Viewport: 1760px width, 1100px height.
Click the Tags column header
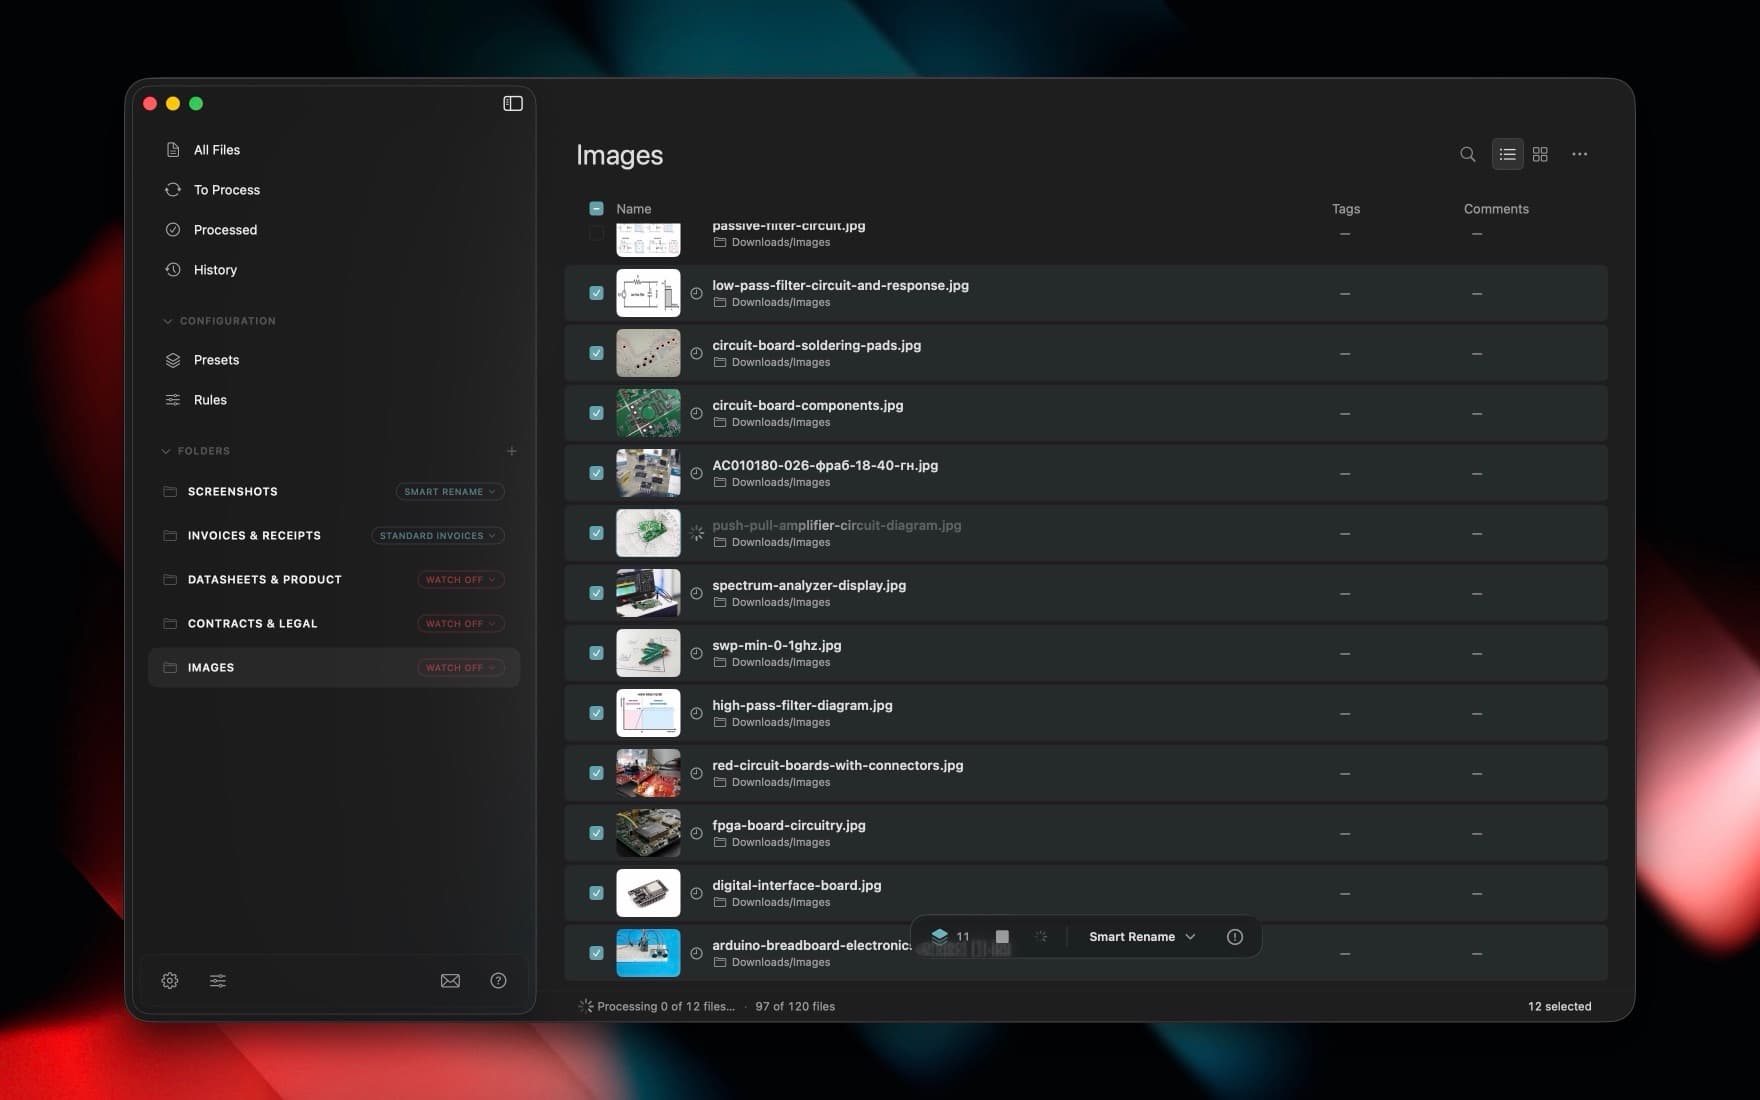tap(1345, 209)
